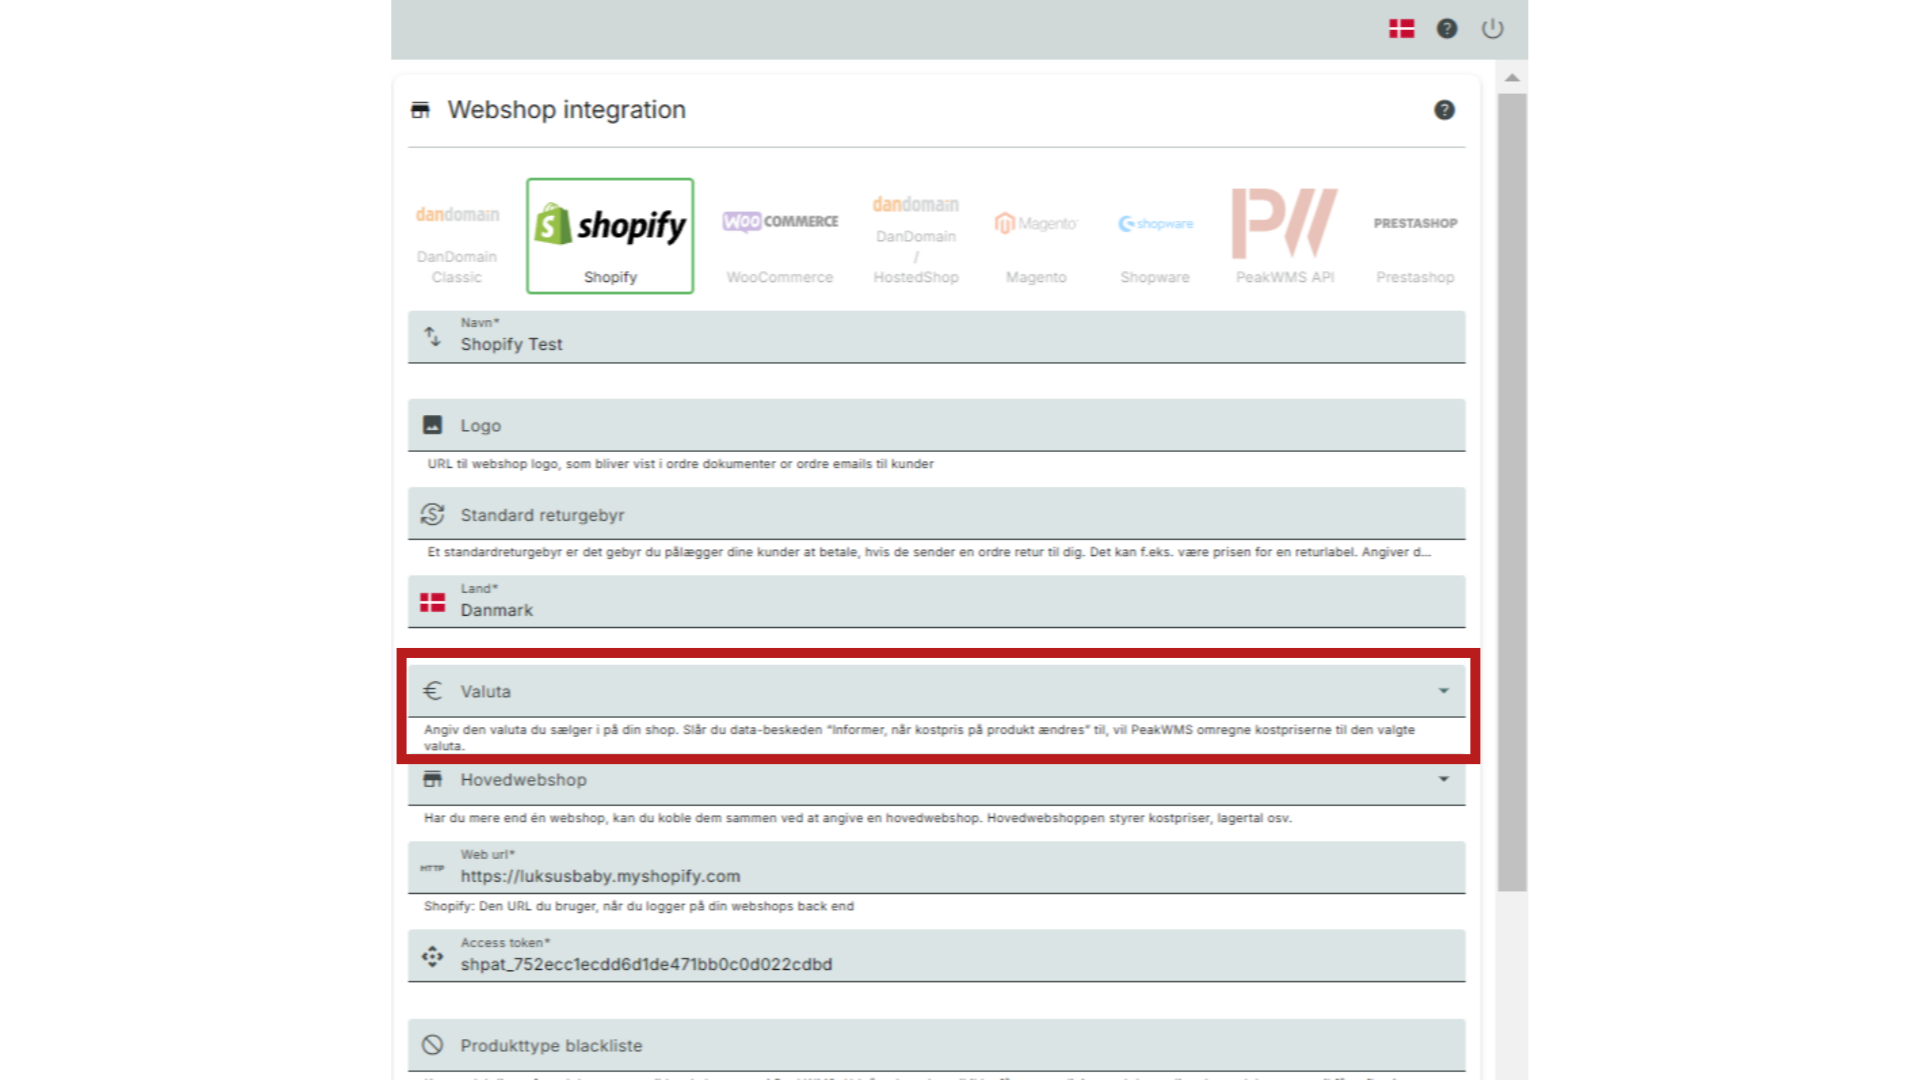
Task: Click the vertical scrollbar thumb
Action: pyautogui.click(x=1512, y=492)
